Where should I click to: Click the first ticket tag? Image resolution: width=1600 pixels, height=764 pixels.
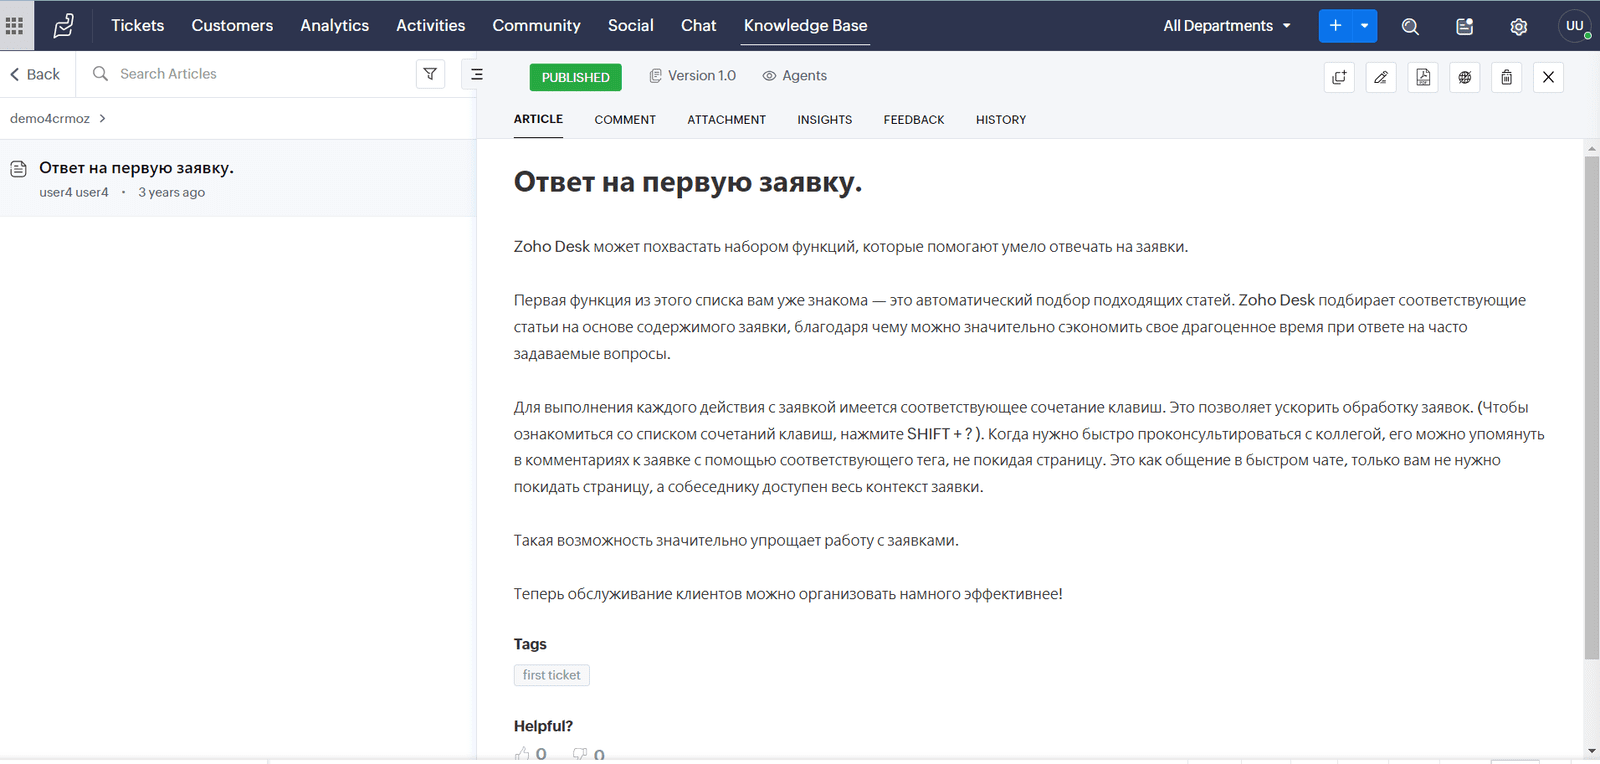click(551, 675)
